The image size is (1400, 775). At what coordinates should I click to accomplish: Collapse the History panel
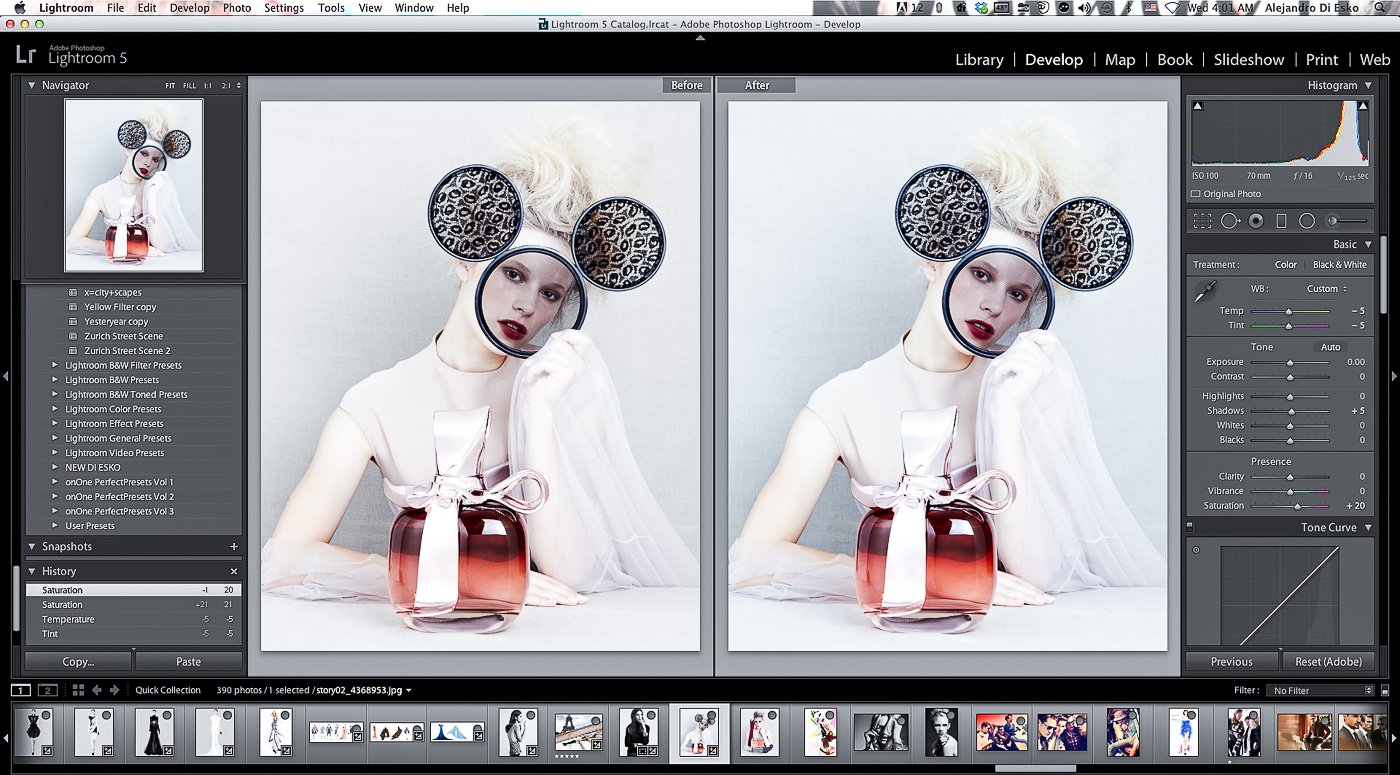point(31,572)
